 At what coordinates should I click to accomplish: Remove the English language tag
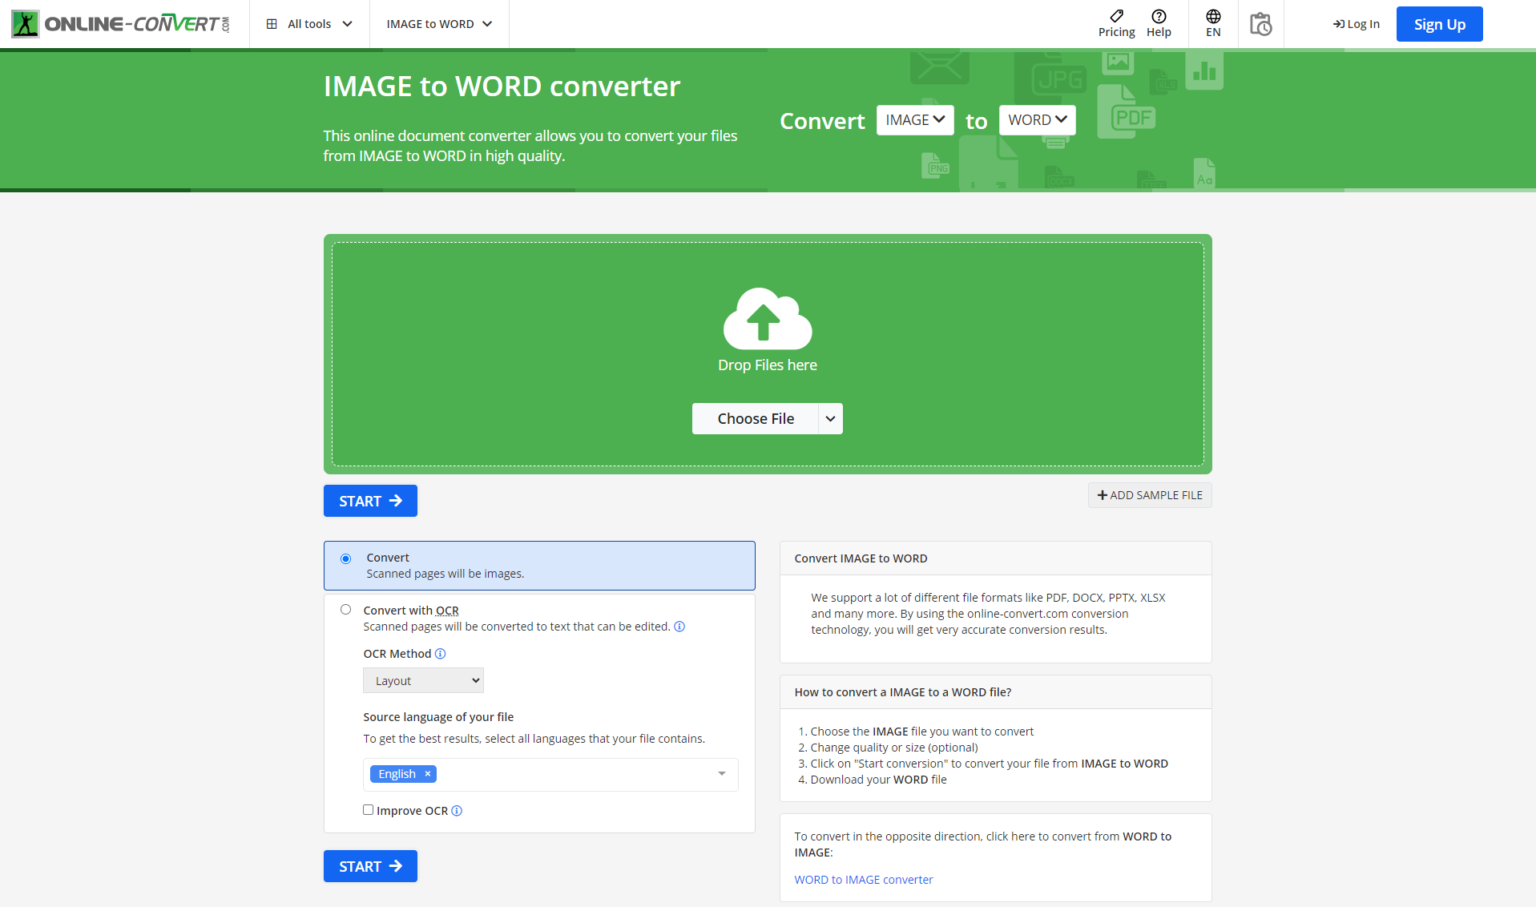click(x=428, y=774)
